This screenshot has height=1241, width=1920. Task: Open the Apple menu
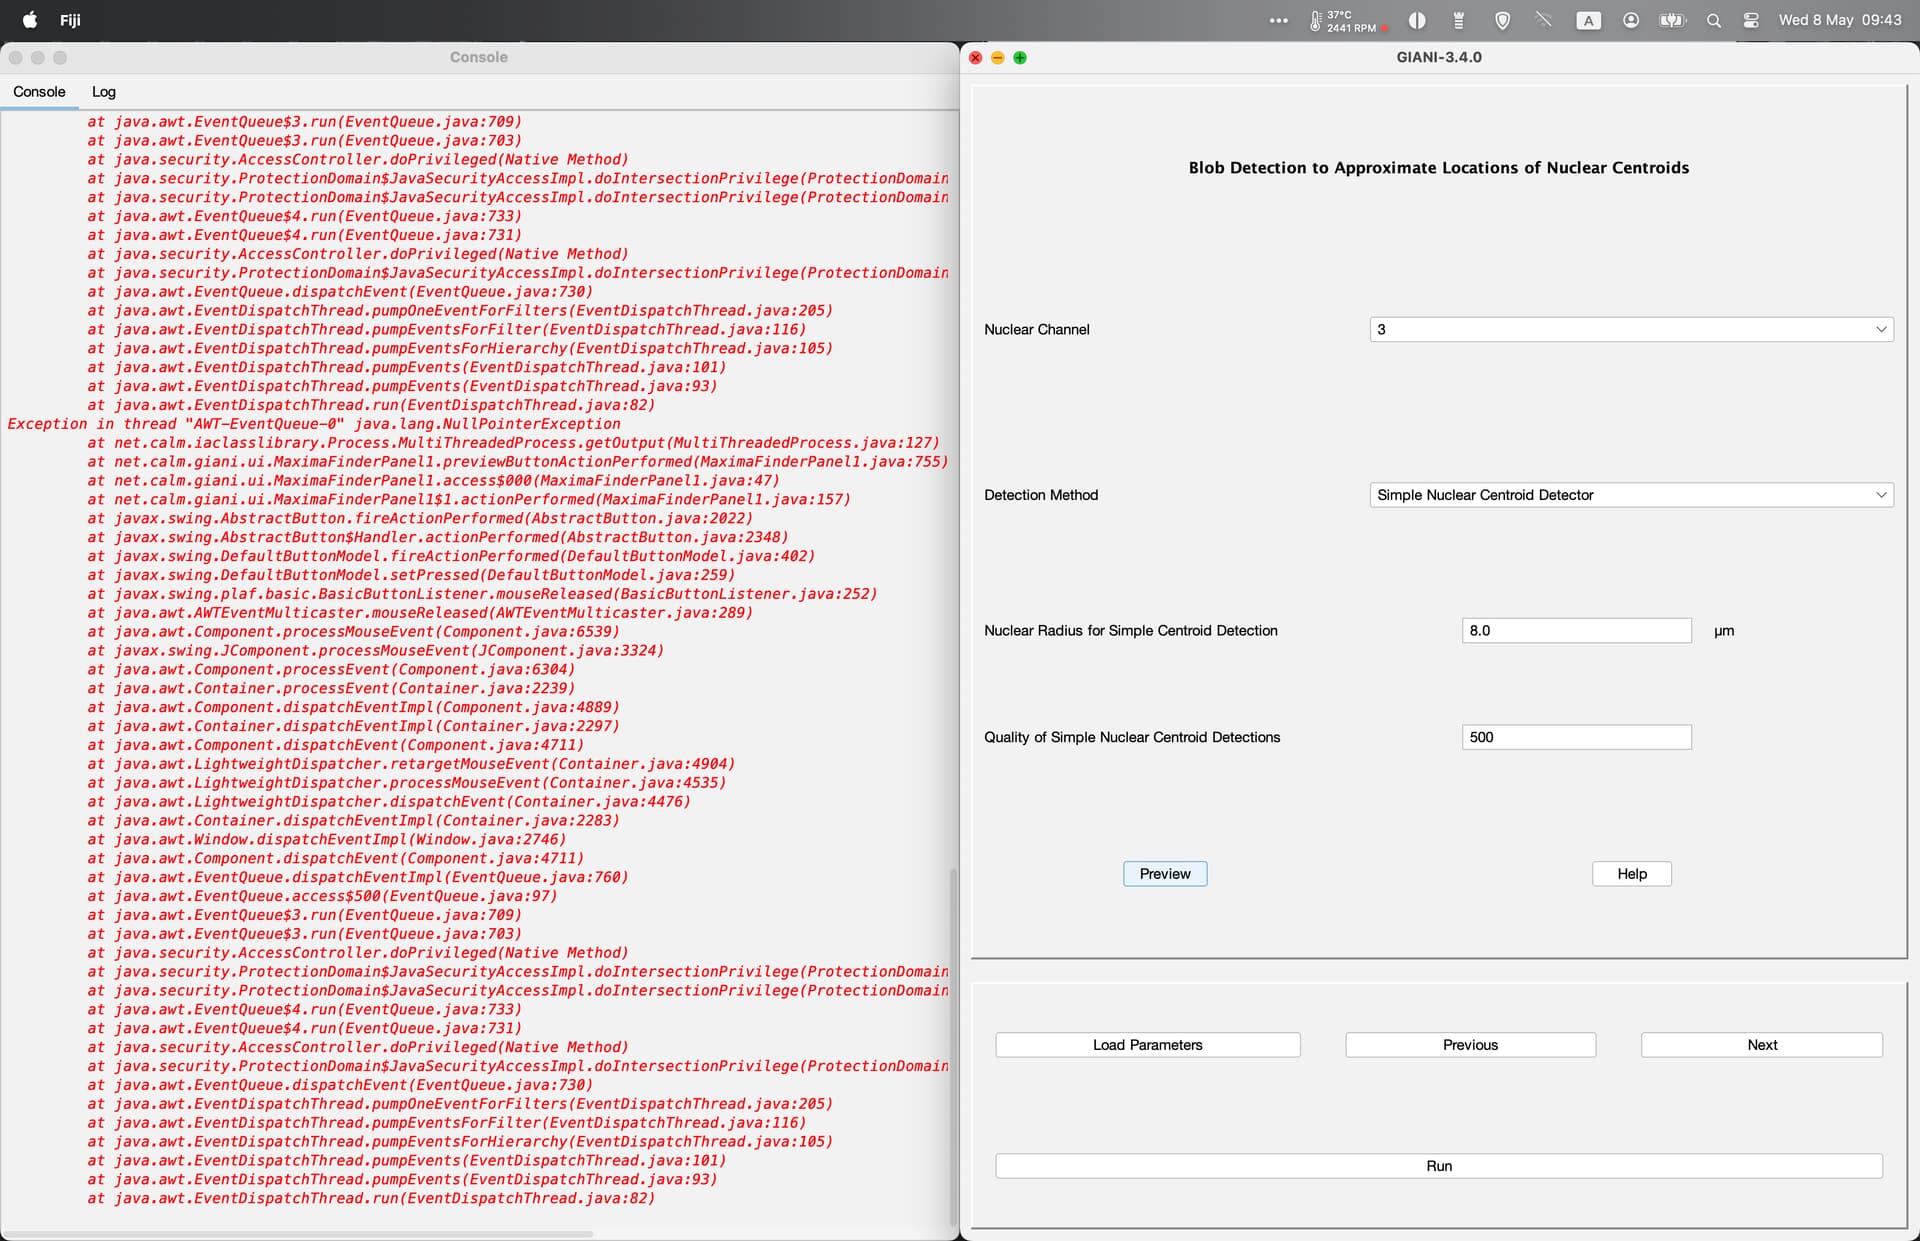tap(30, 19)
